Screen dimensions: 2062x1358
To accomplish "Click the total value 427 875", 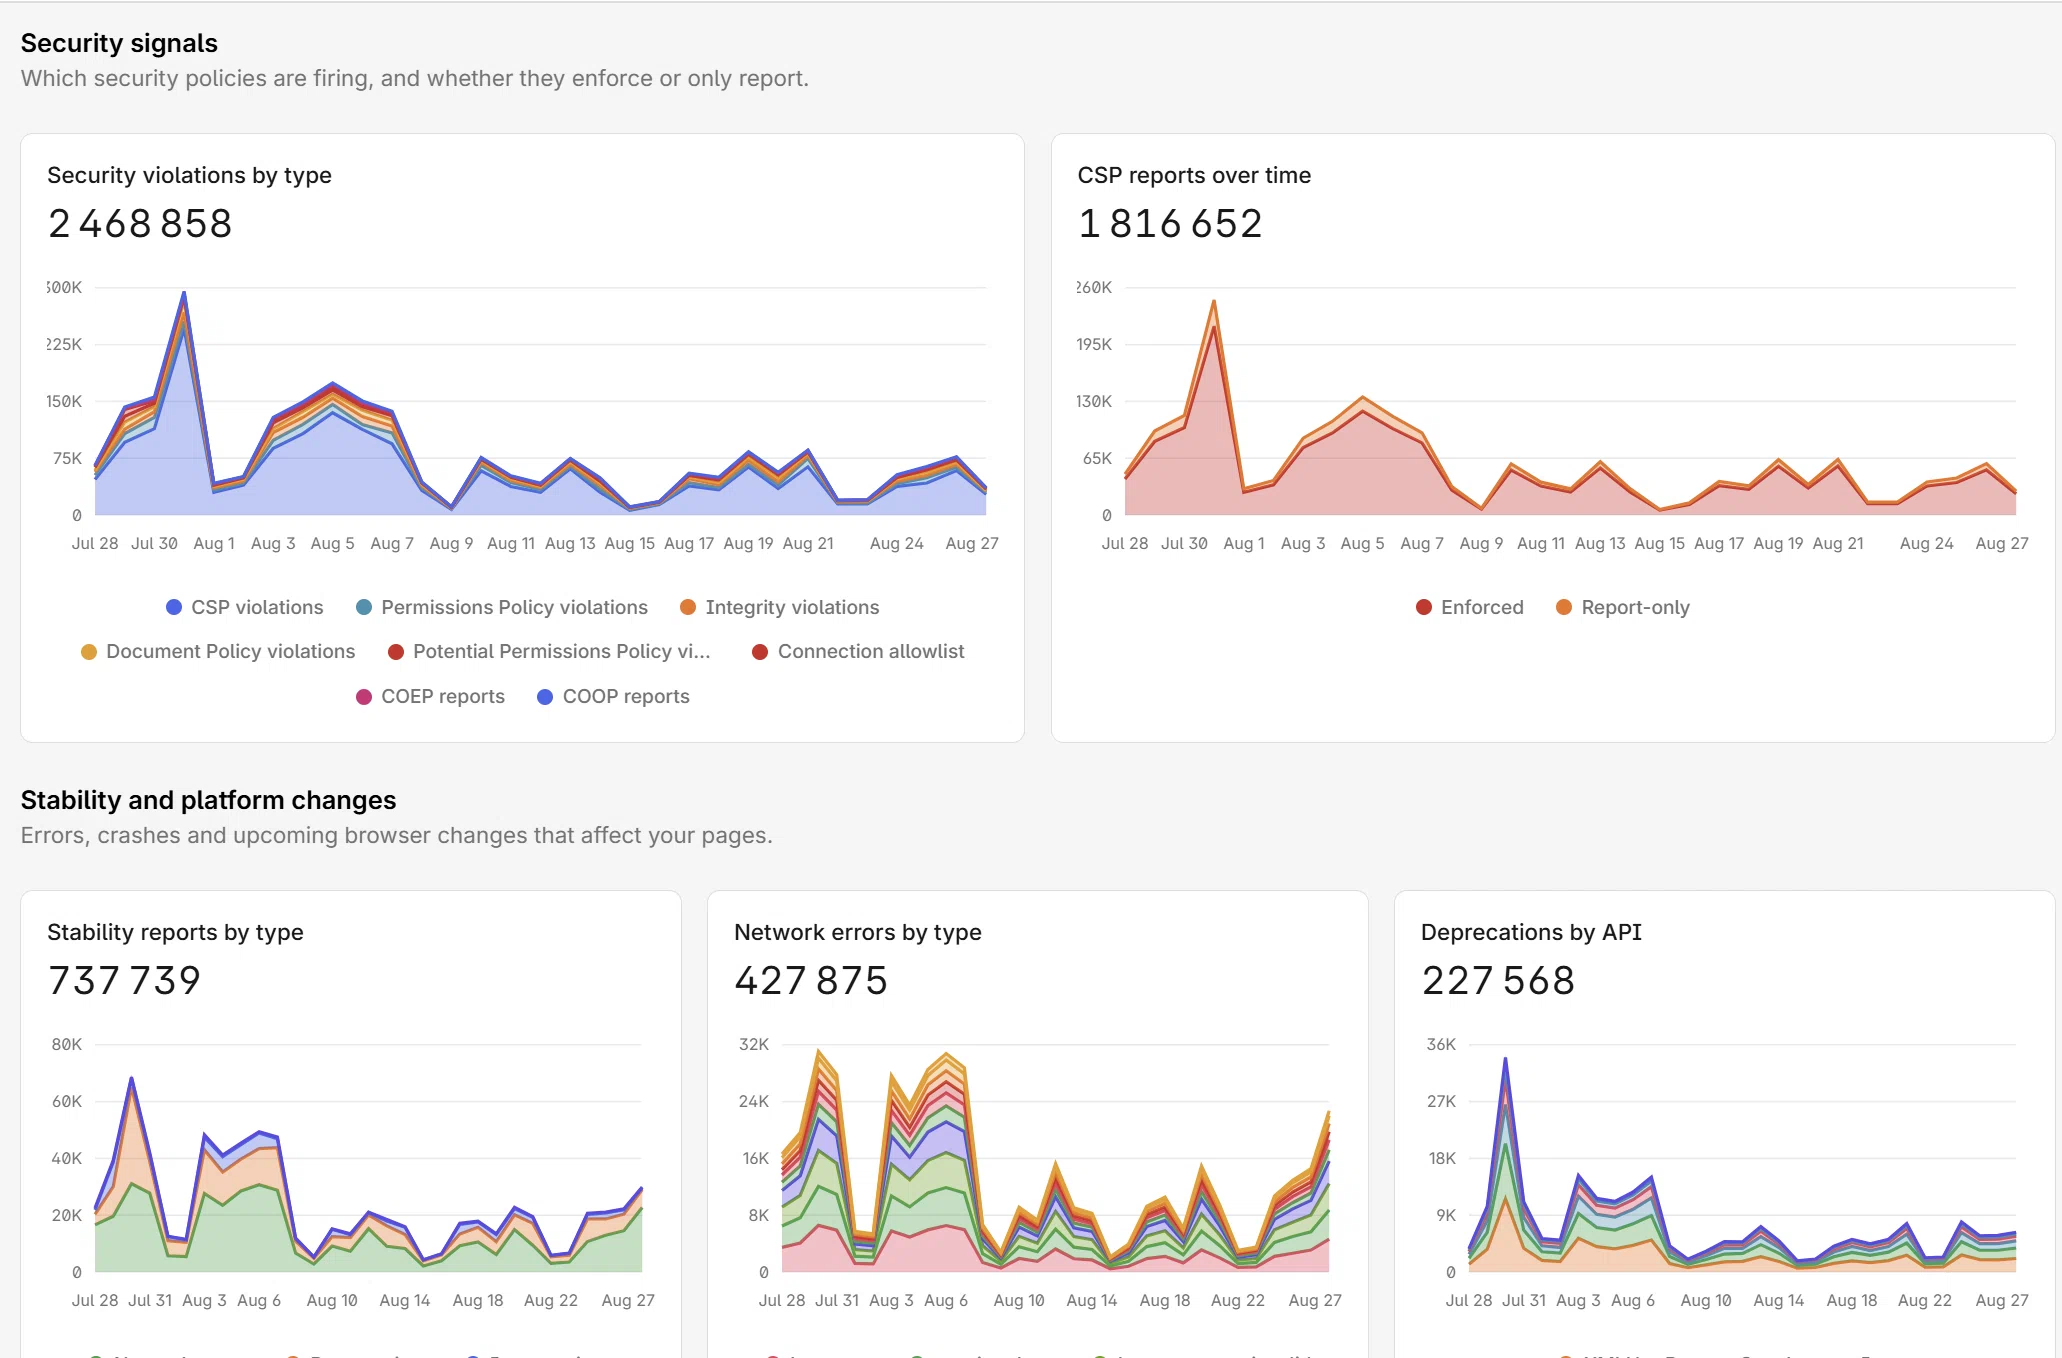I will tap(811, 980).
